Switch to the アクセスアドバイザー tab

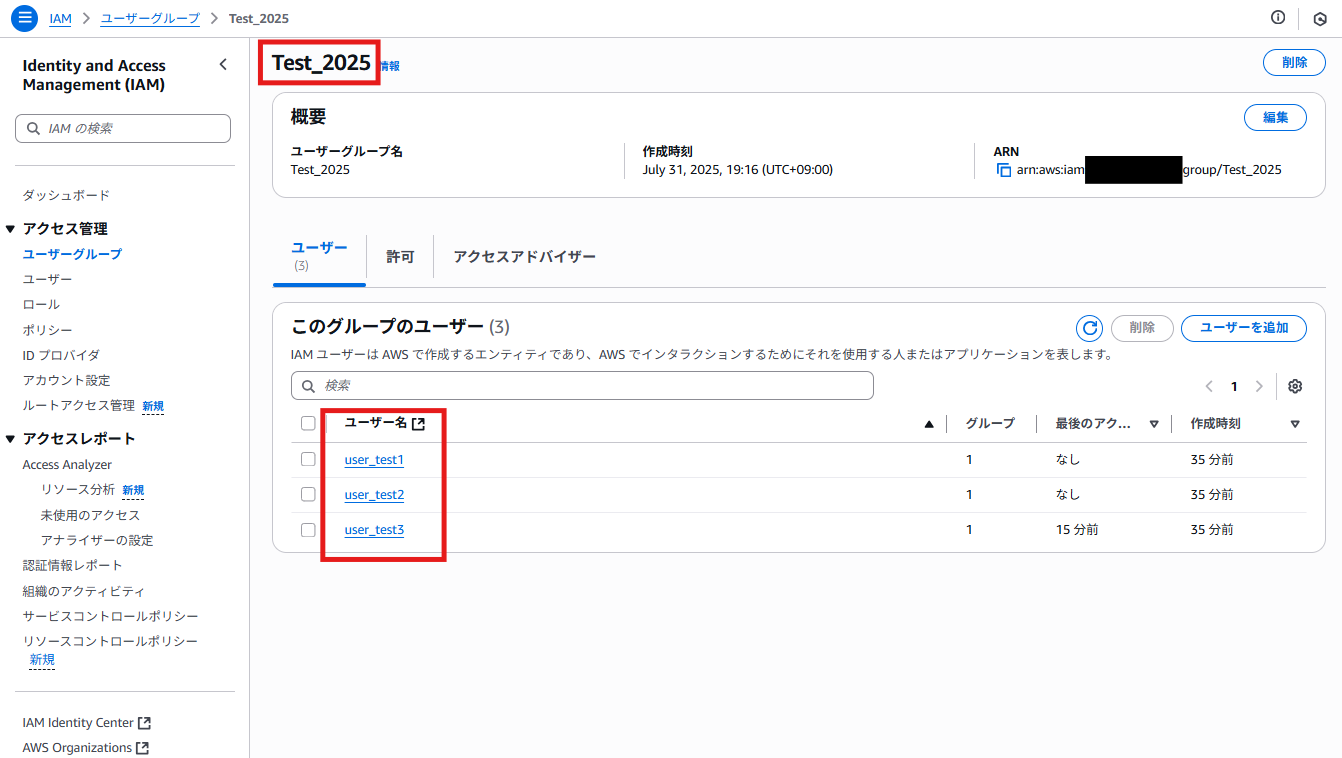[x=524, y=257]
